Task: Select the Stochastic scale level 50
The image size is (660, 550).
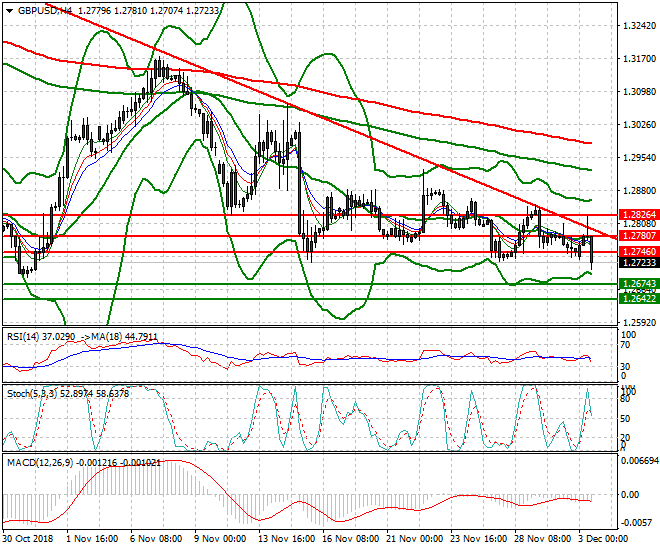Action: point(625,419)
